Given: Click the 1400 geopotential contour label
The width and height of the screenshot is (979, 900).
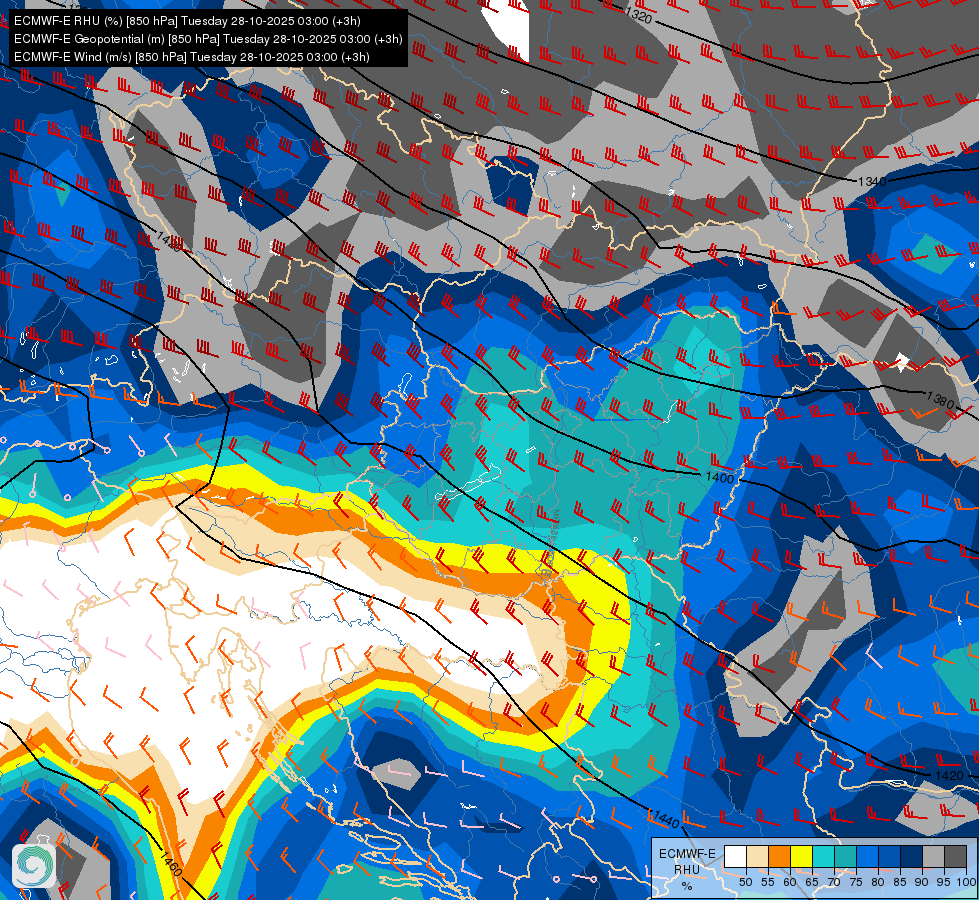Looking at the screenshot, I should [719, 477].
